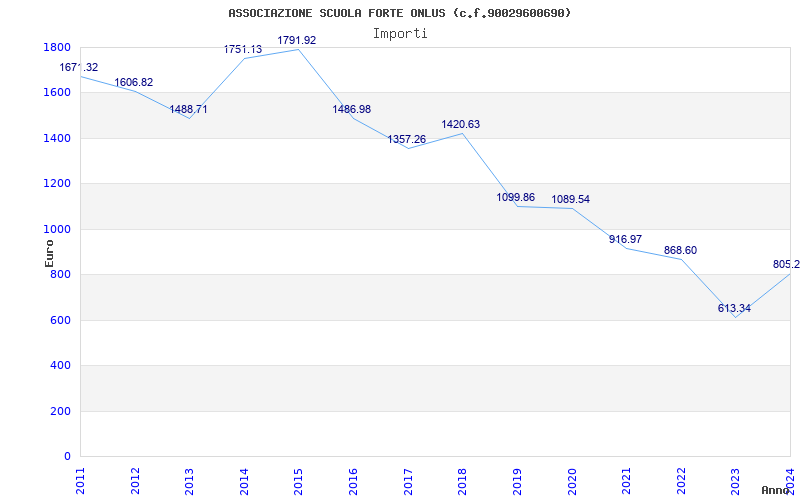The width and height of the screenshot is (800, 500).
Task: Click the Euro axis label
Action: (x=49, y=253)
